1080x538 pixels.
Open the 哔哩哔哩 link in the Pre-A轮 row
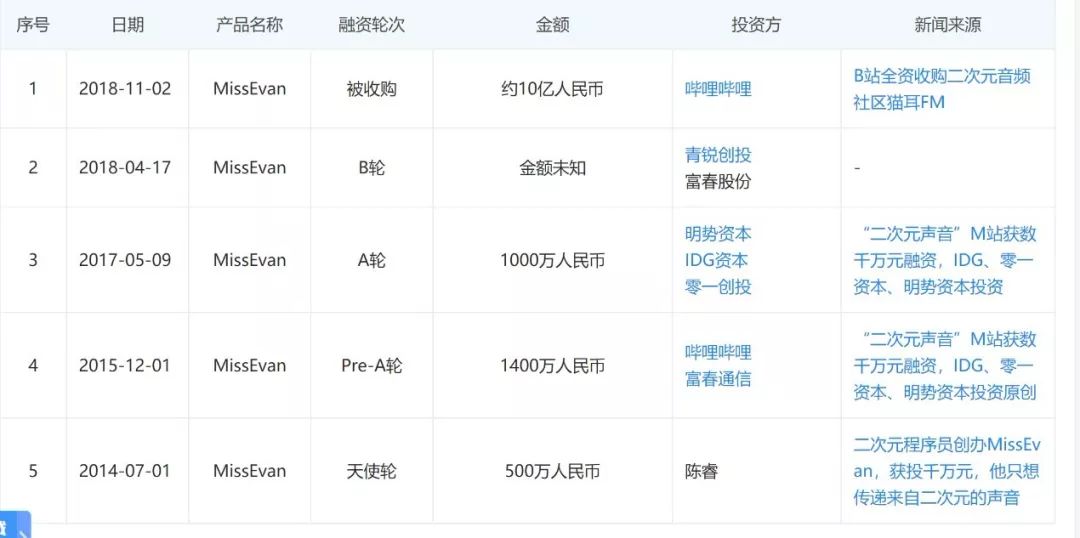[718, 353]
